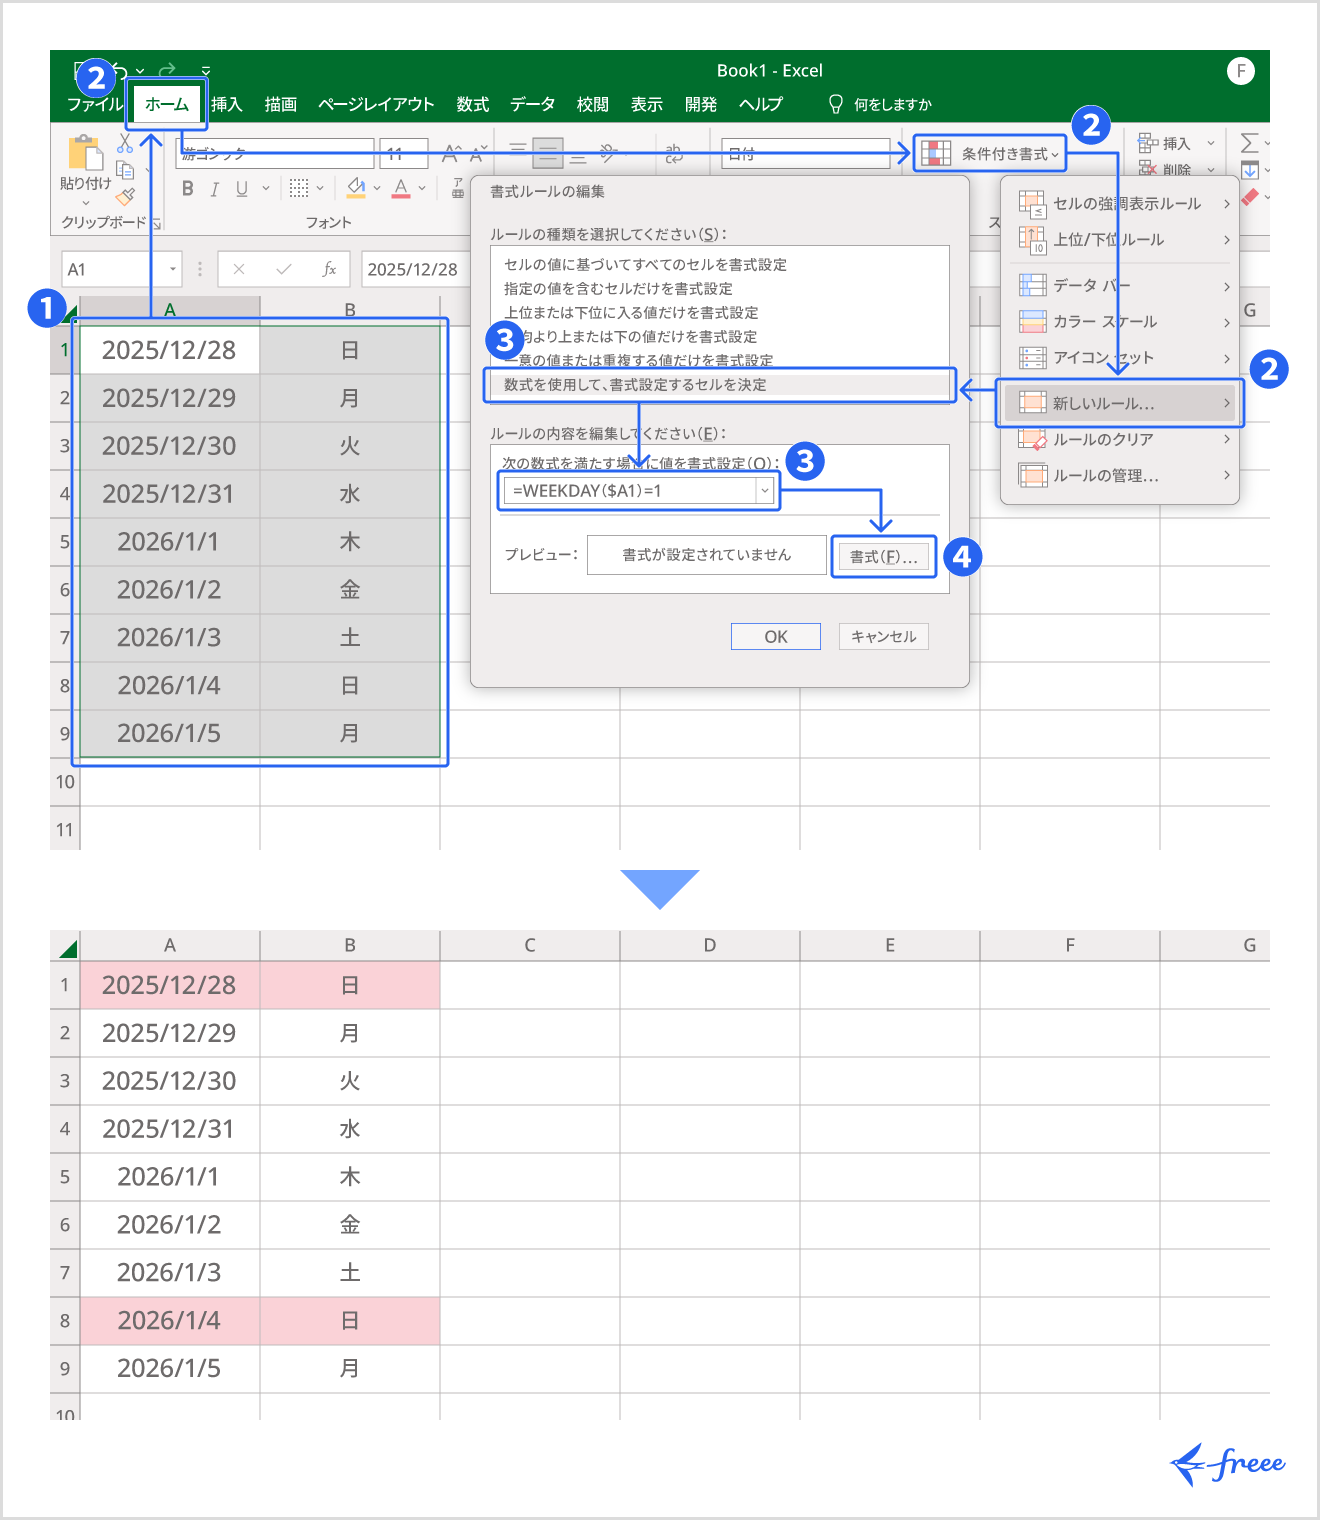Expand the Name Box dropdown arrow

pyautogui.click(x=172, y=269)
